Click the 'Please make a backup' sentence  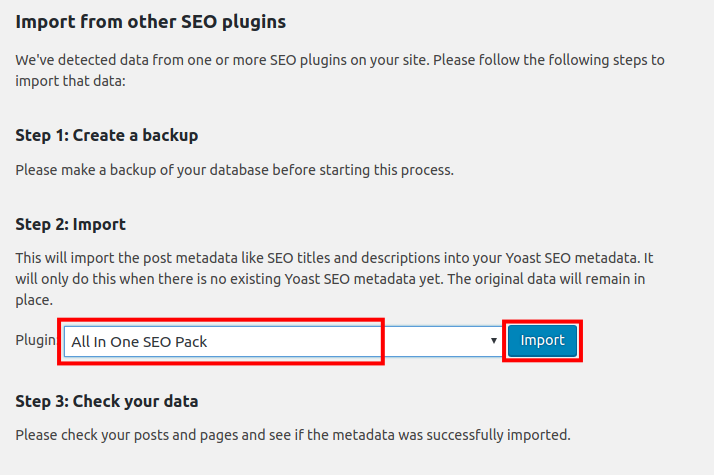click(234, 170)
